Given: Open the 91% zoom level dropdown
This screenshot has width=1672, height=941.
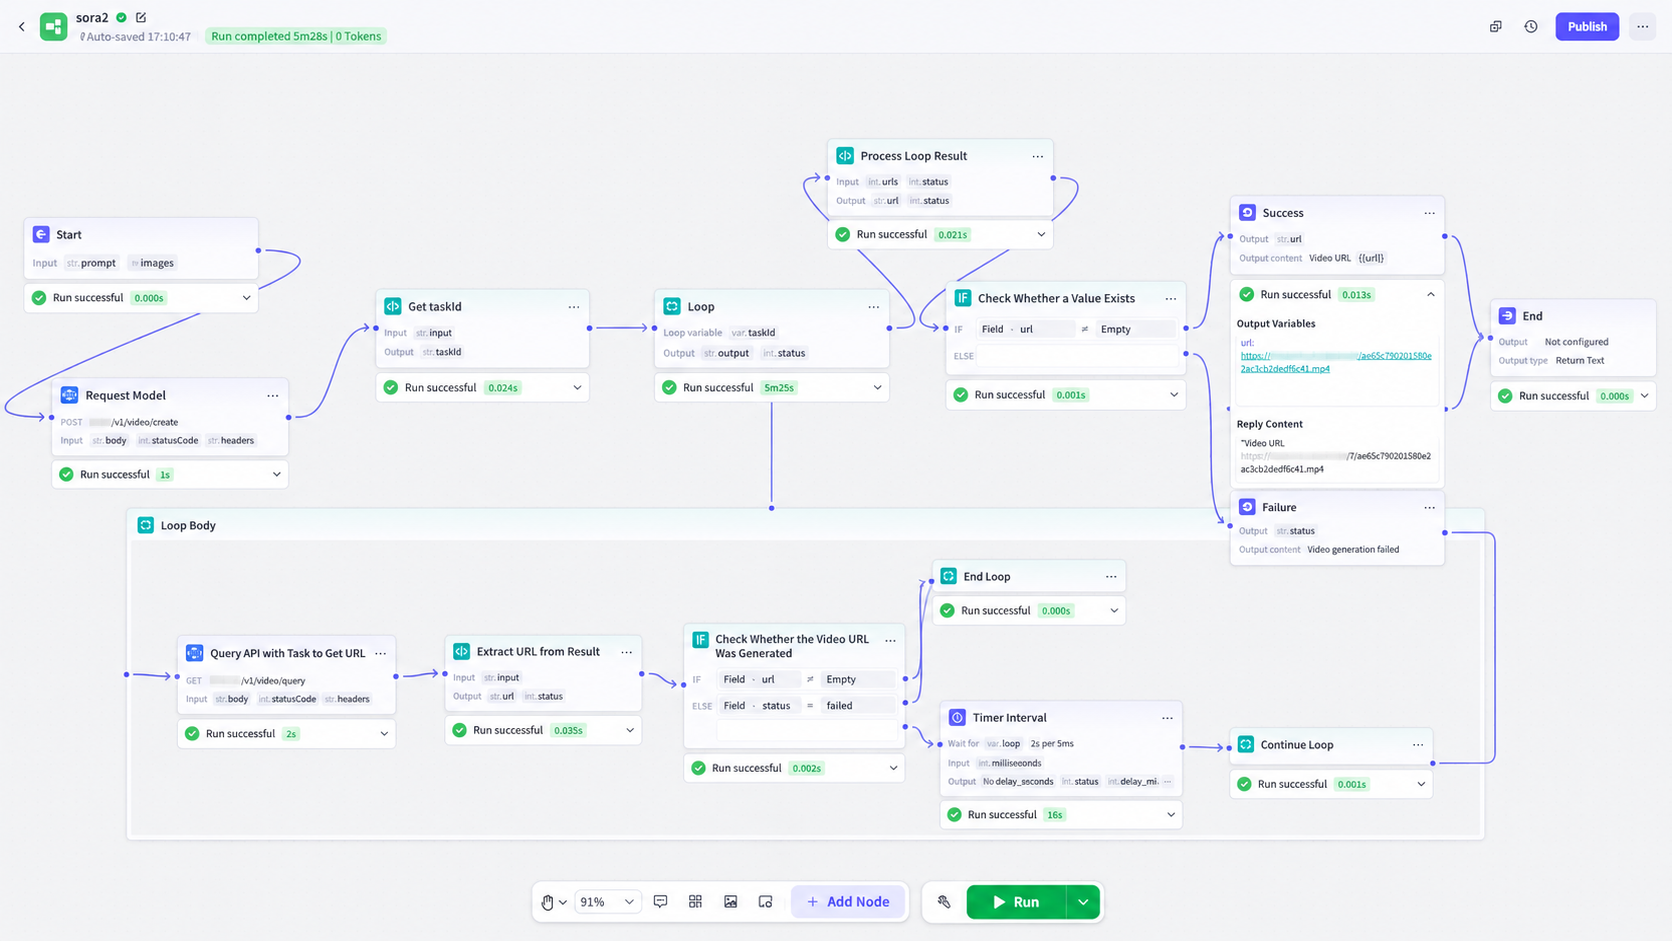Looking at the screenshot, I should pos(607,902).
